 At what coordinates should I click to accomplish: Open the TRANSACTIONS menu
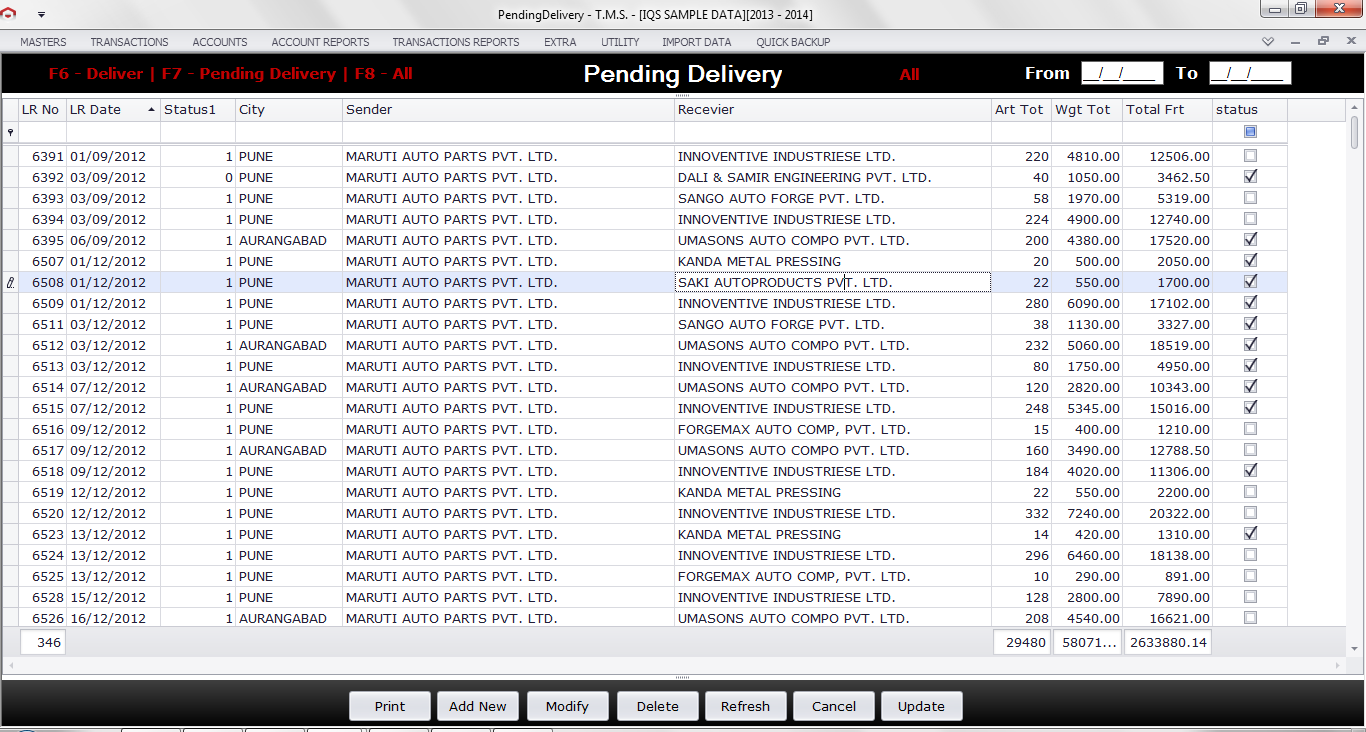tap(129, 42)
